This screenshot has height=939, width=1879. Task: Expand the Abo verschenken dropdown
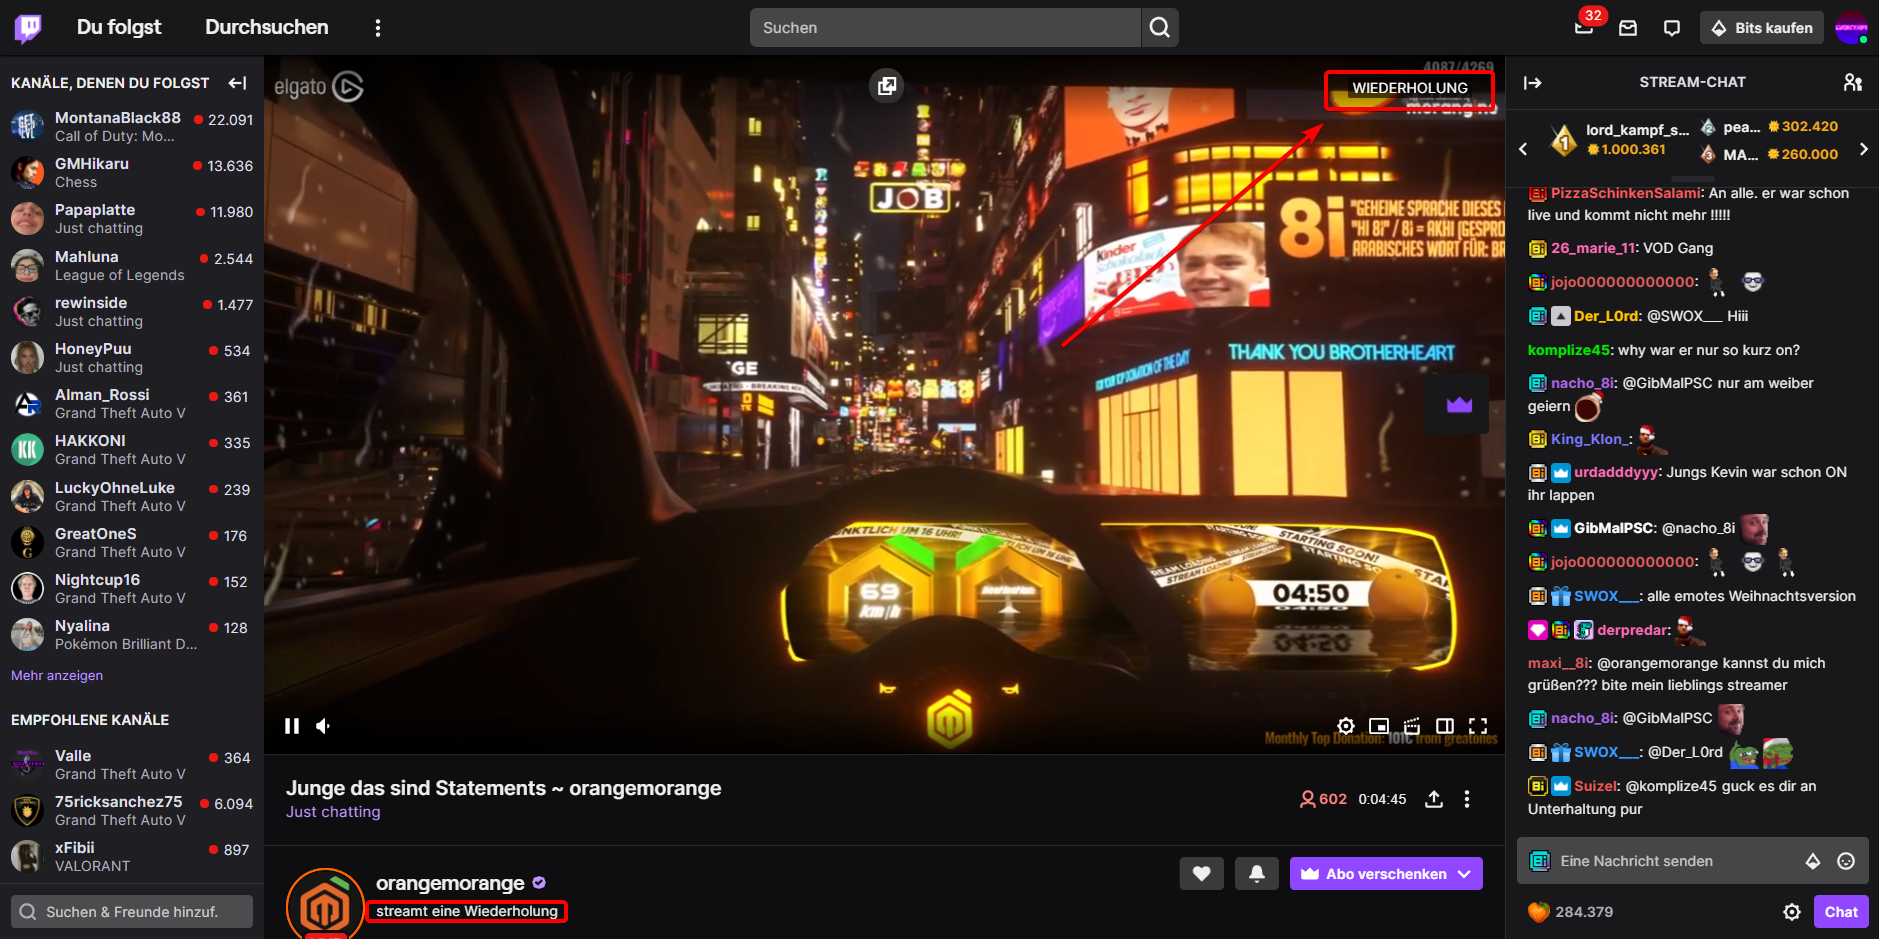(x=1464, y=874)
